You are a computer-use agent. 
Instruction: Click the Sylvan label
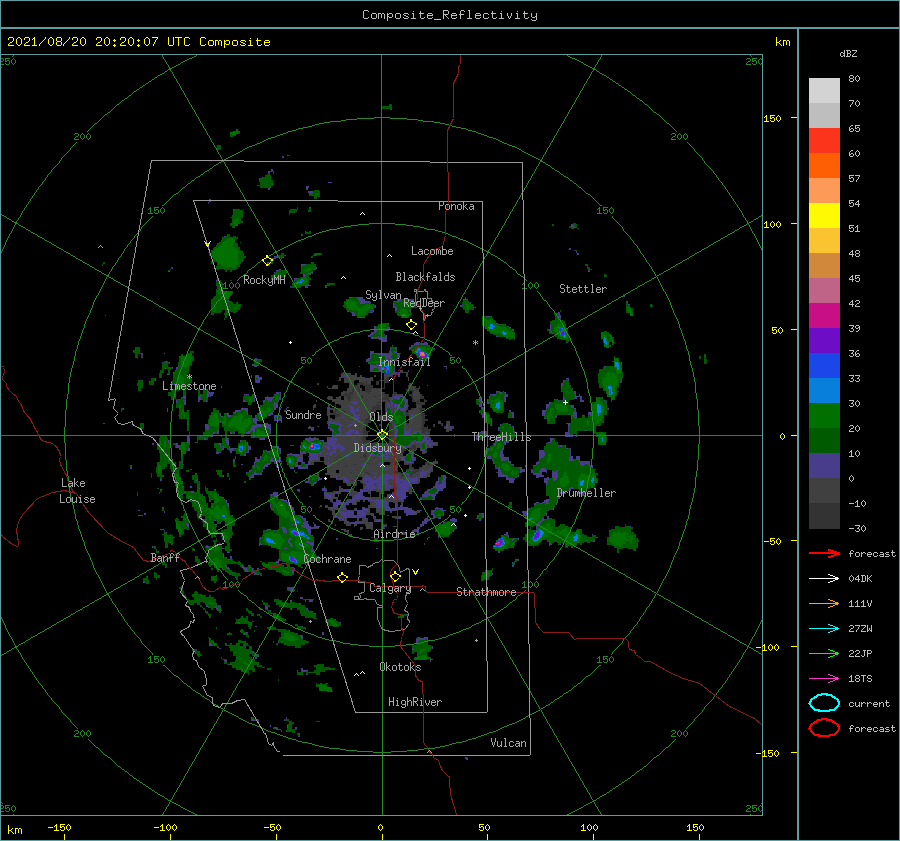click(383, 295)
